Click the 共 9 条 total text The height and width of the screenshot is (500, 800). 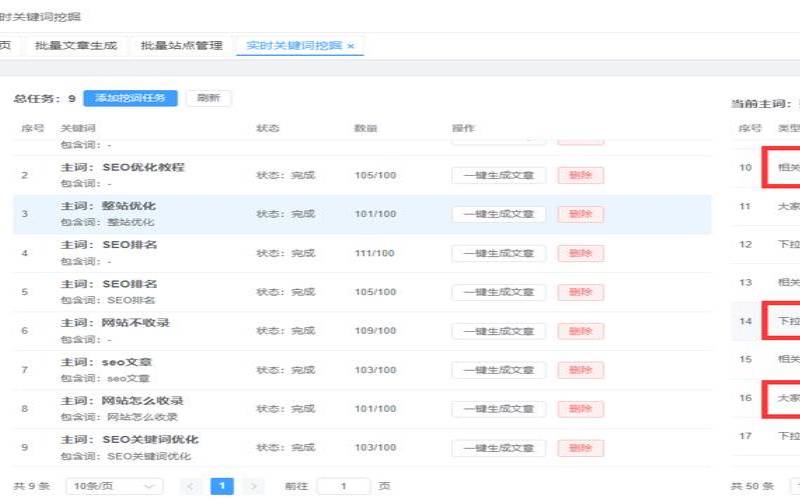(32, 486)
